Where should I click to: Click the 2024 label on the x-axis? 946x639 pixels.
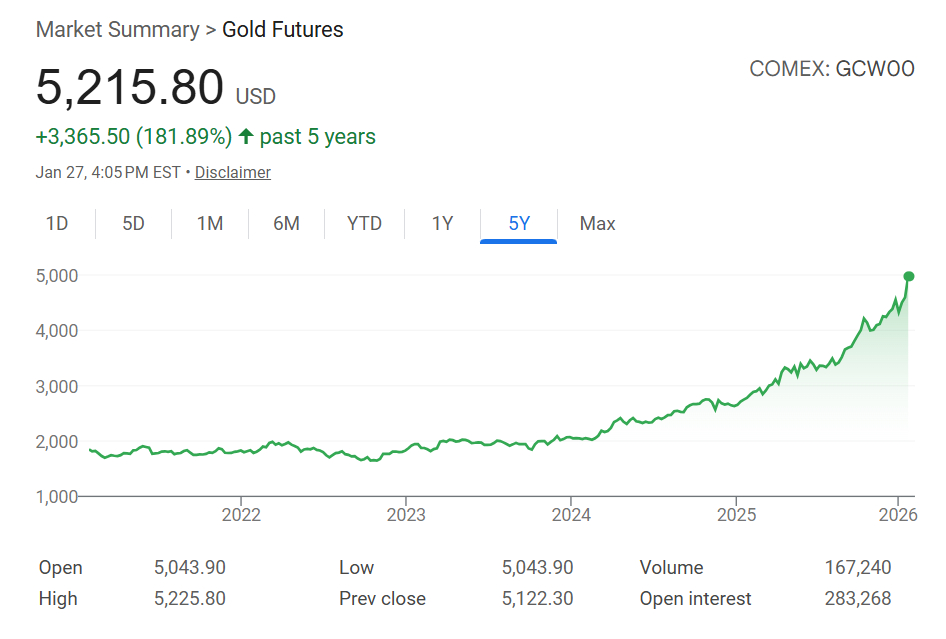click(x=570, y=515)
